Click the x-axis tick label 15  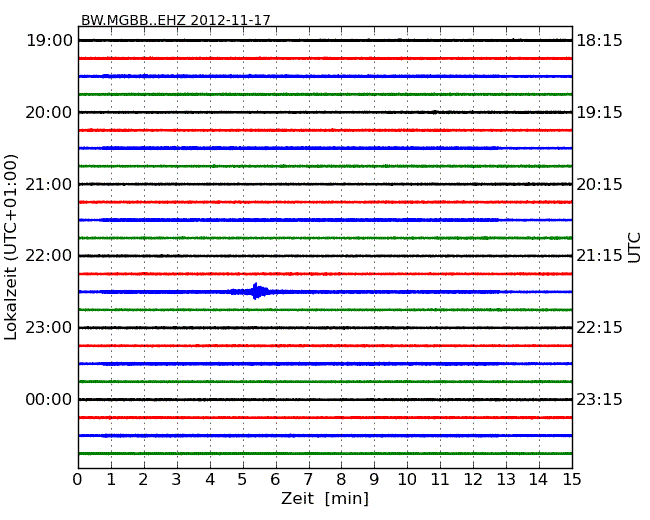click(572, 479)
